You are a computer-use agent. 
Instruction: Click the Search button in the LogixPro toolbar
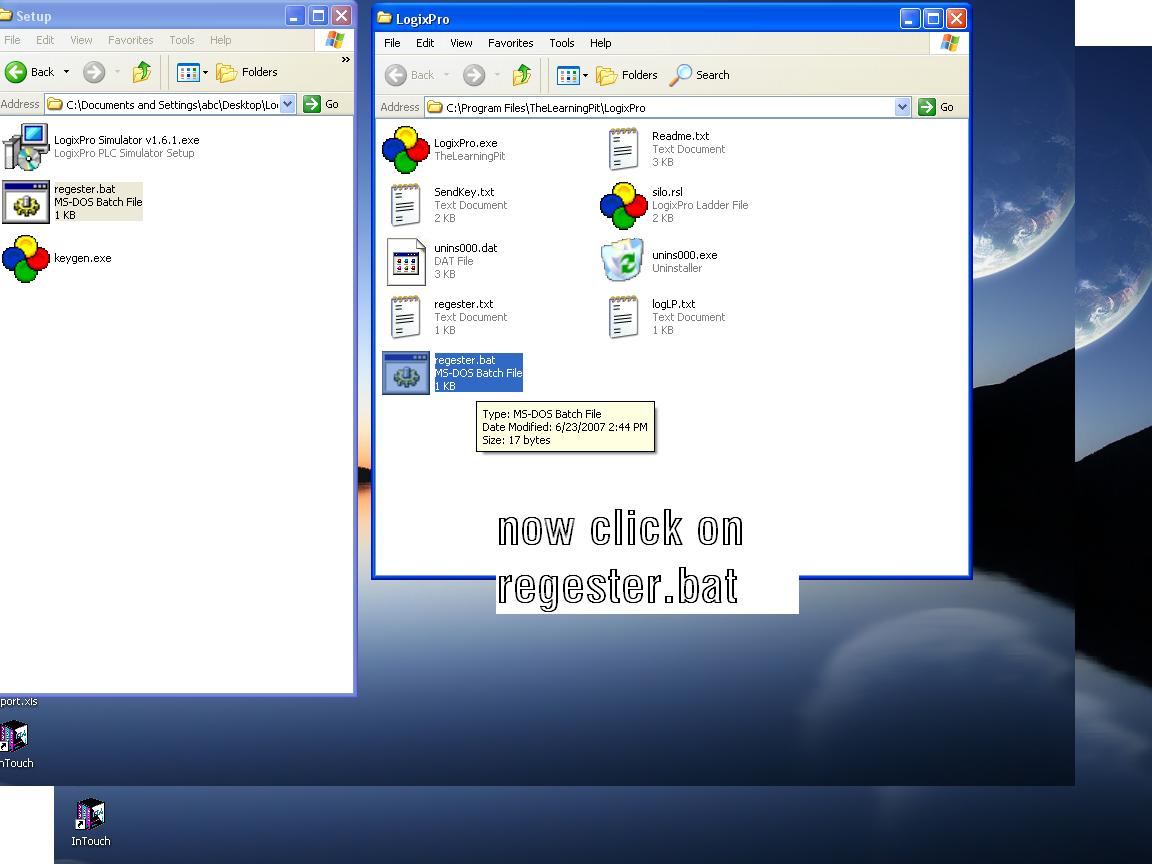point(699,75)
